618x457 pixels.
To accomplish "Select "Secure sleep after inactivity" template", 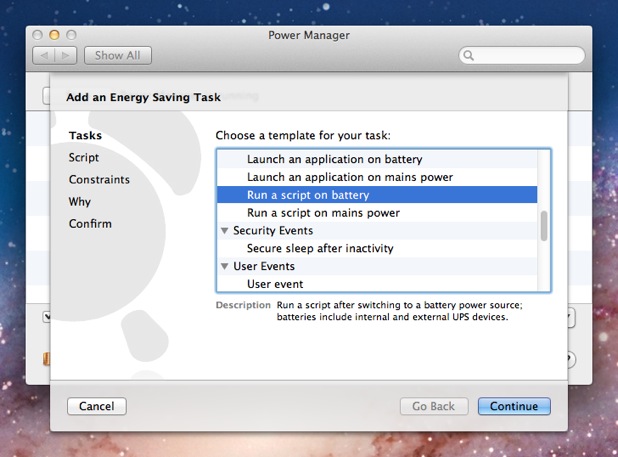I will 377,248.
